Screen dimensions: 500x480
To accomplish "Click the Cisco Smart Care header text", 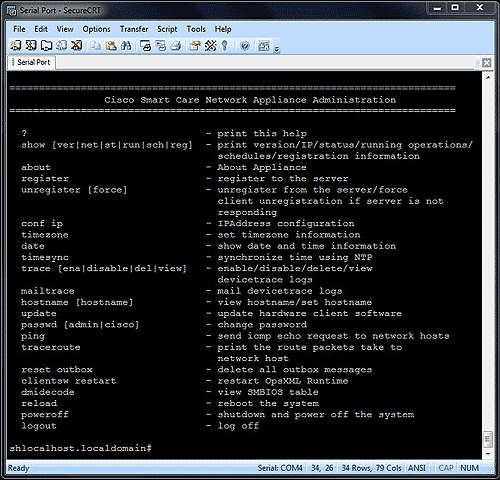I will 250,100.
